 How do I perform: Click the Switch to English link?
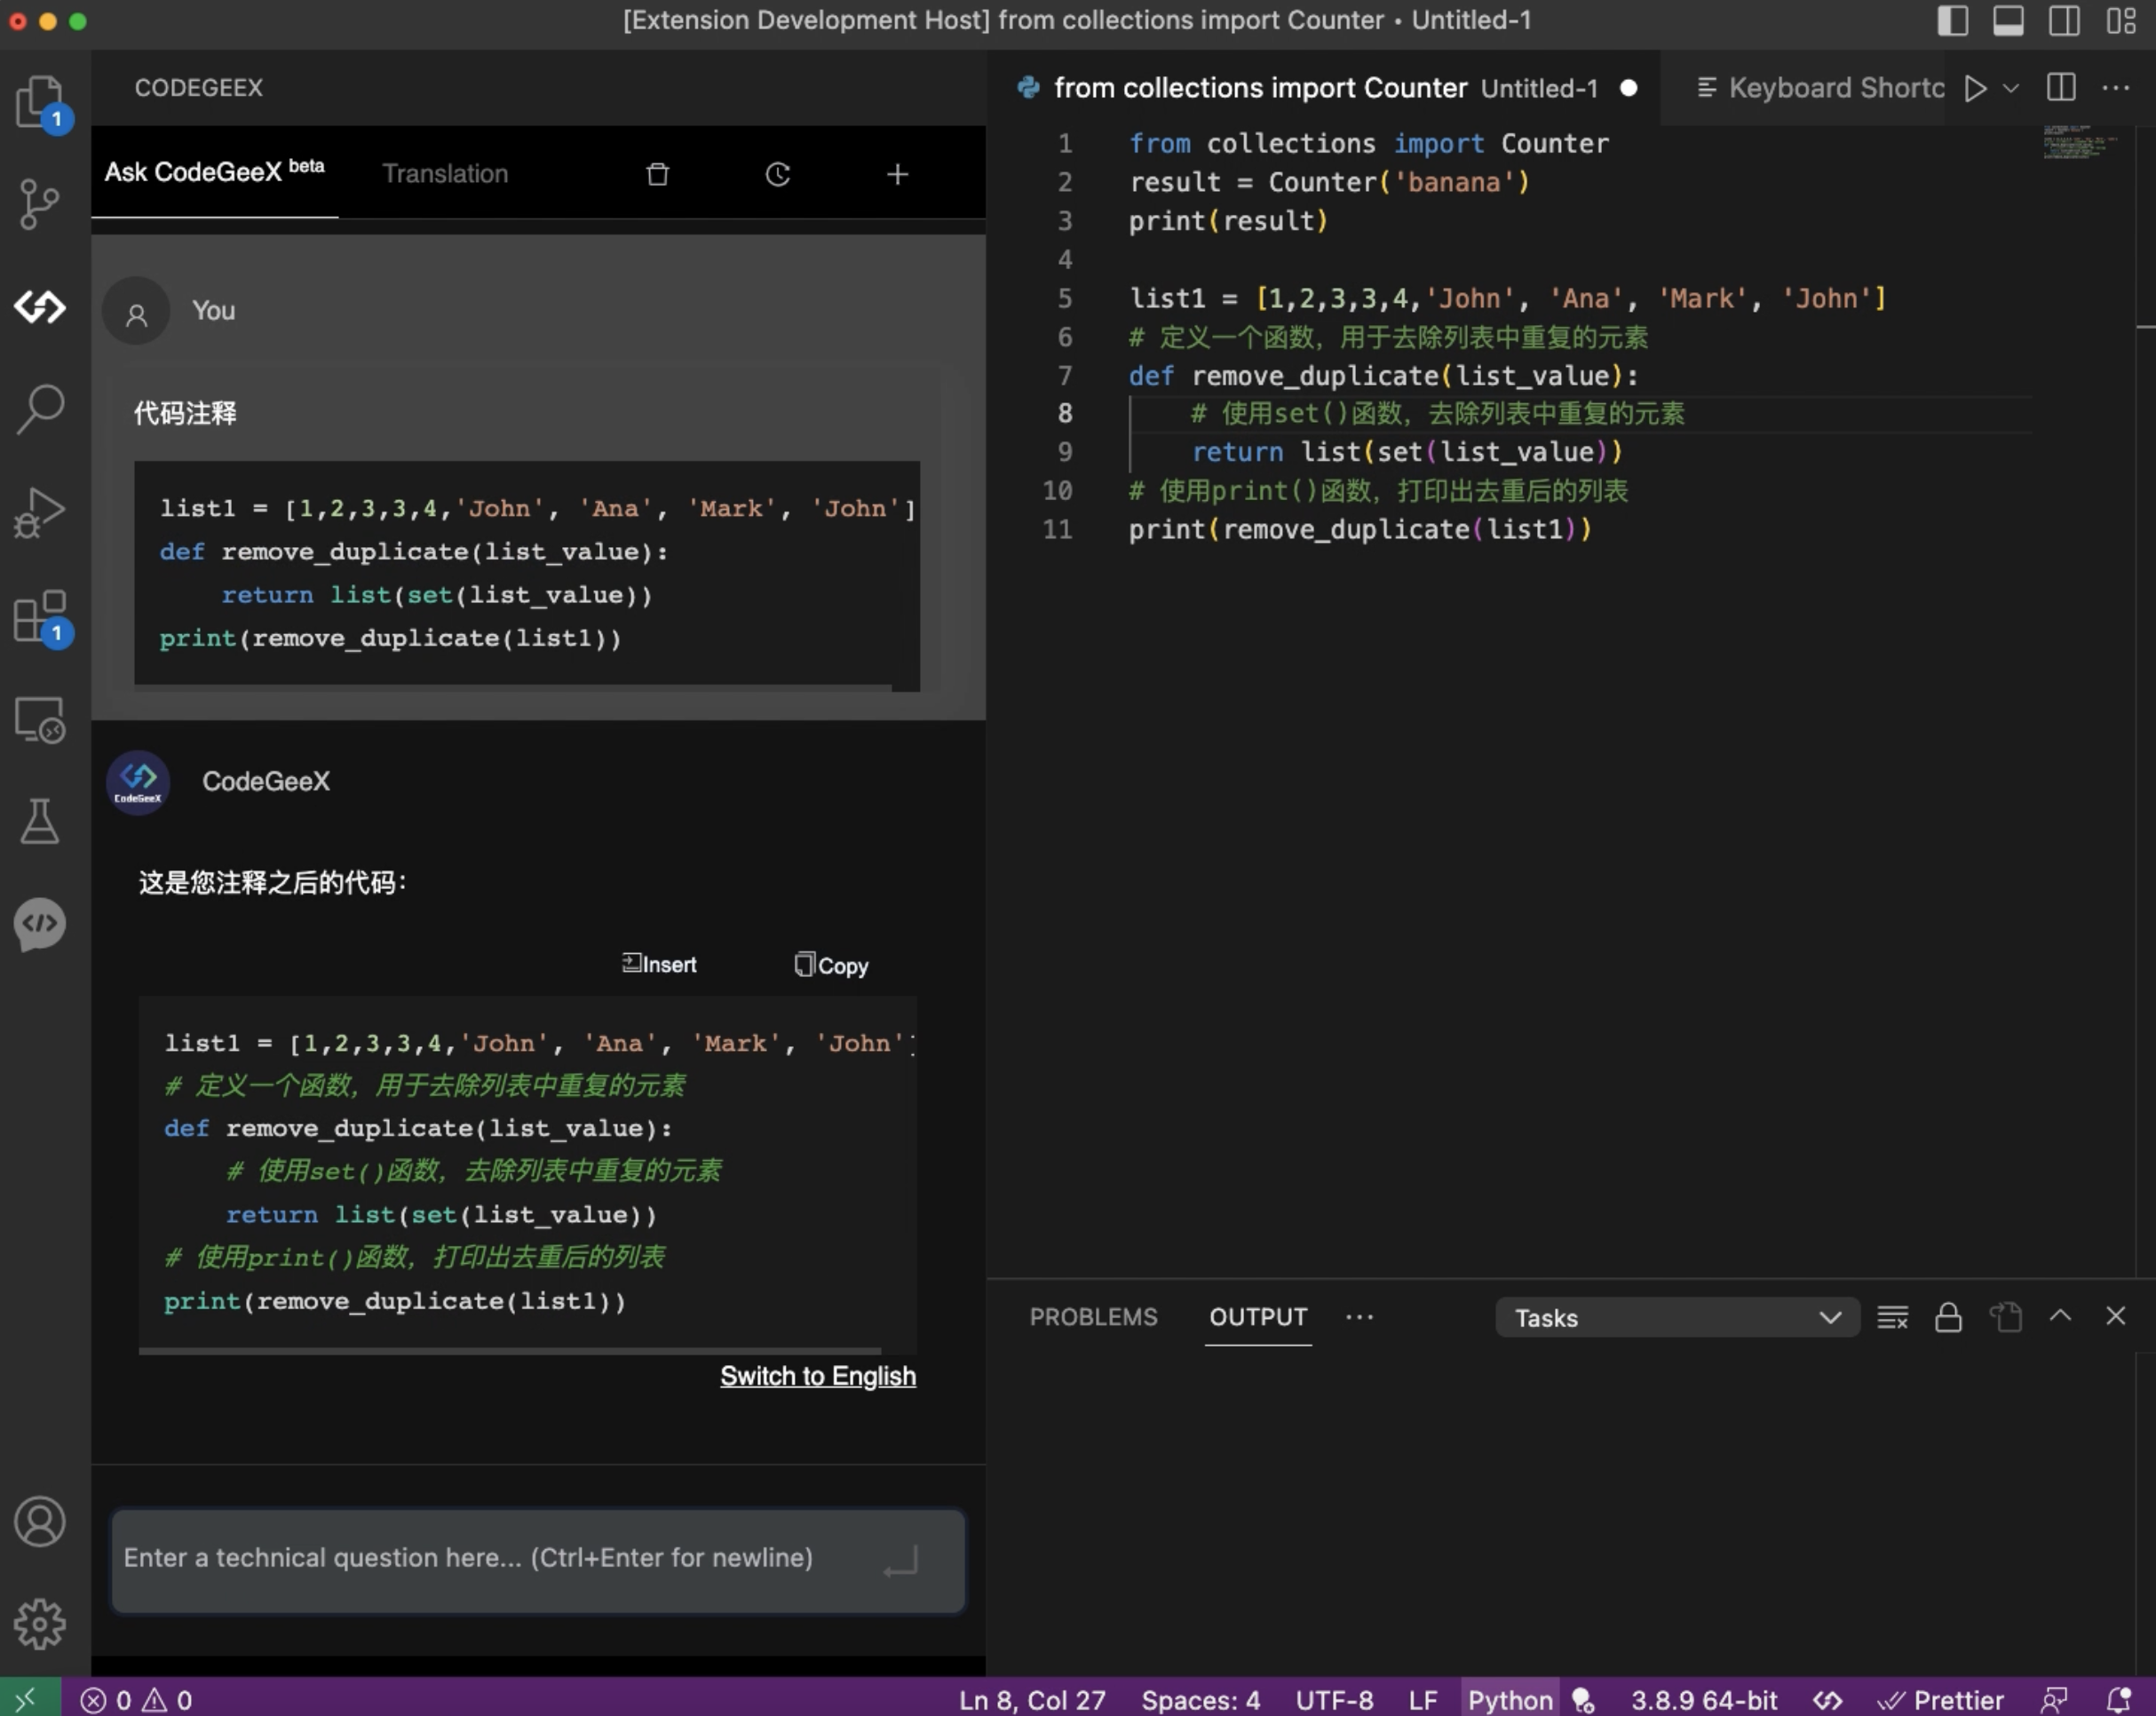coord(817,1376)
